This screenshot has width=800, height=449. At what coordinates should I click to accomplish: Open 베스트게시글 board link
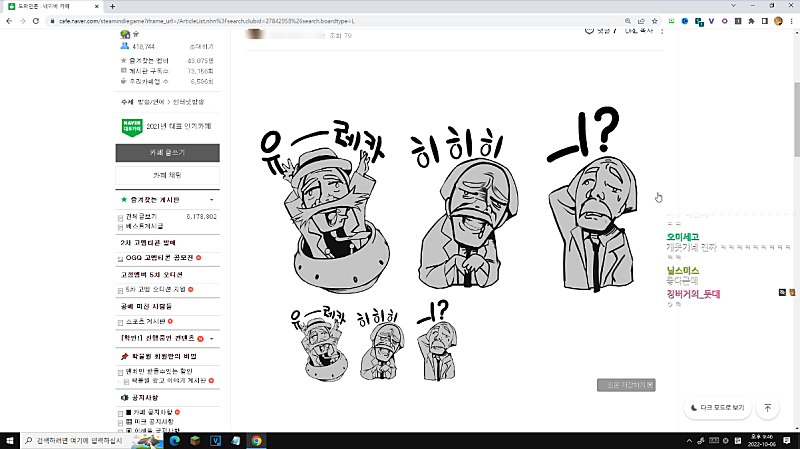coord(144,226)
